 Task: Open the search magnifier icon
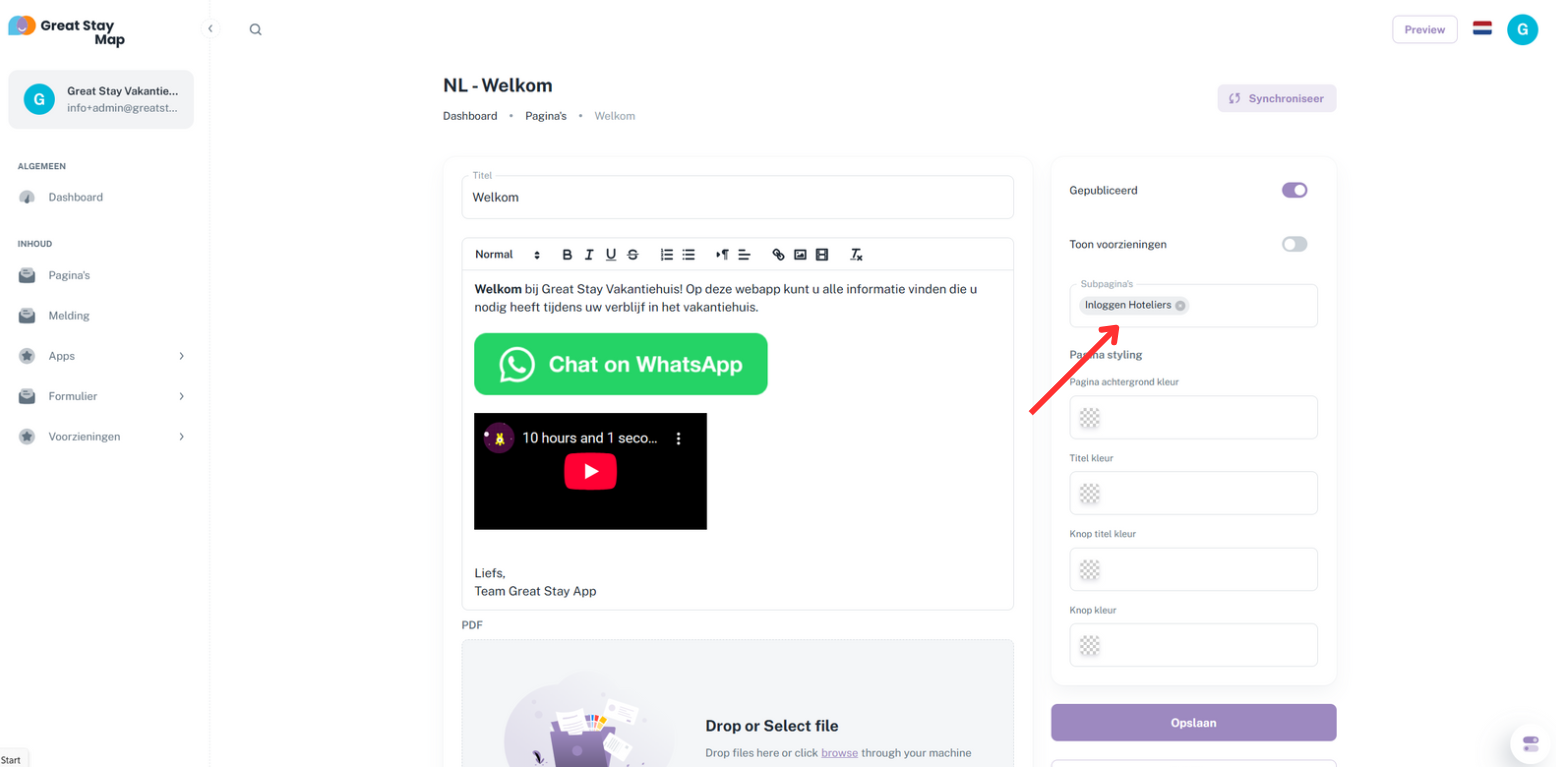(256, 29)
